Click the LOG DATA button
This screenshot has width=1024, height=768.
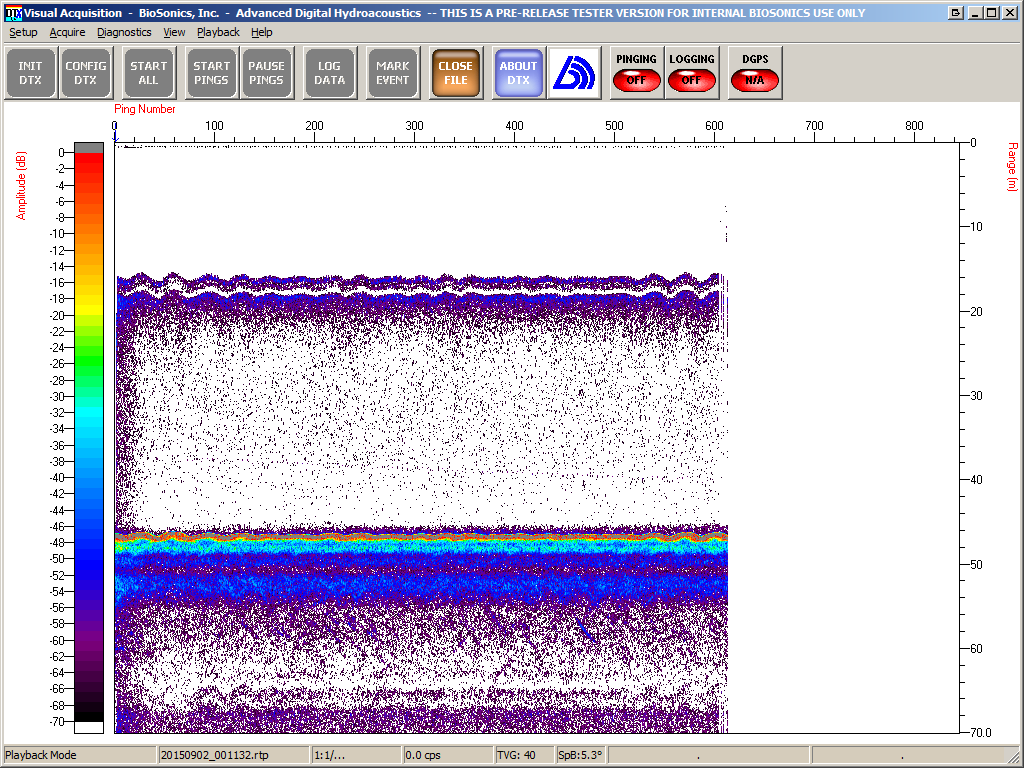329,73
